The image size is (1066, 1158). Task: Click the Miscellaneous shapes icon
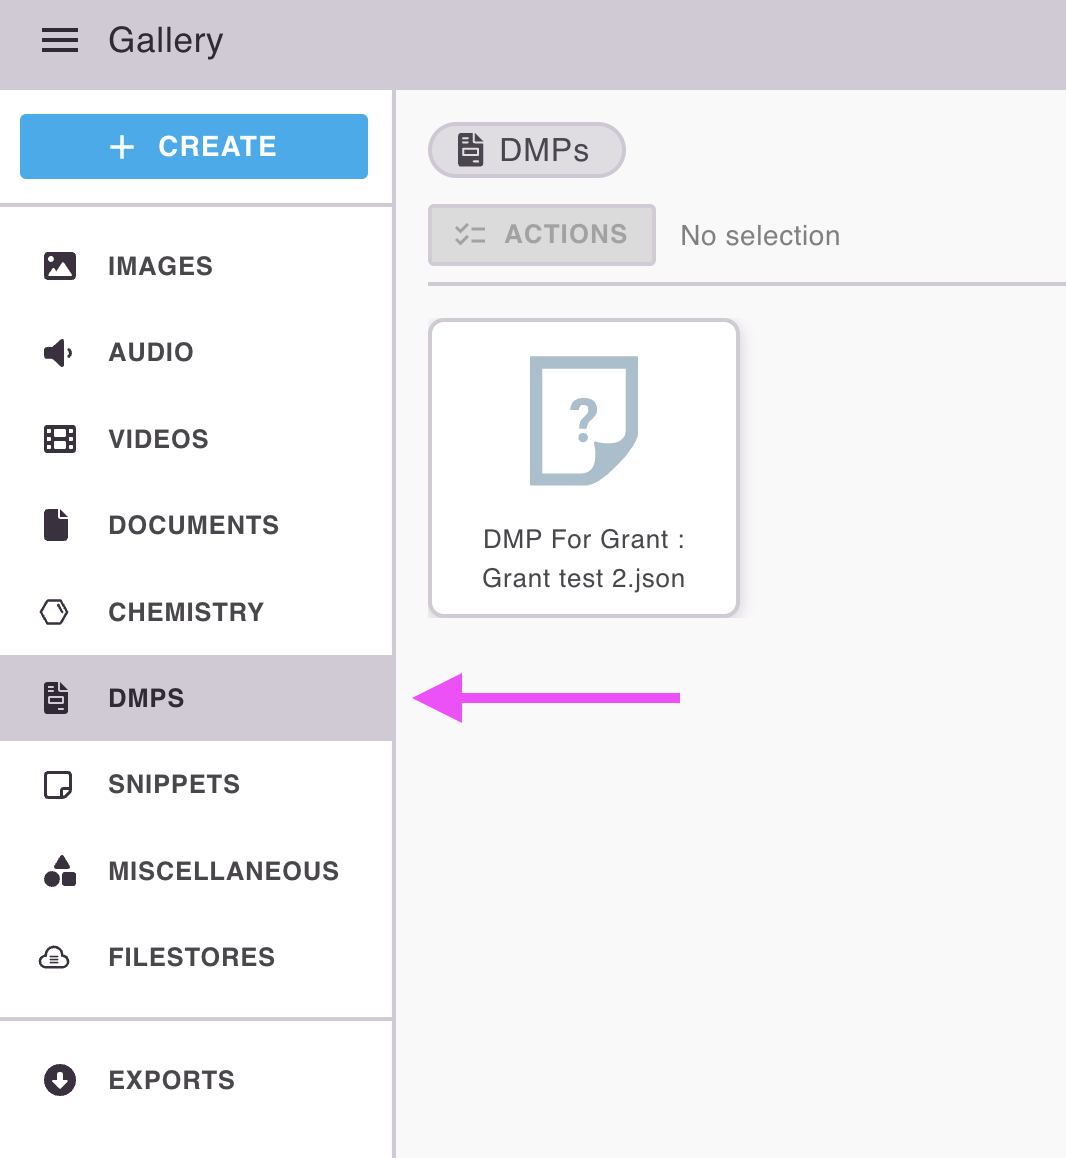[x=60, y=871]
